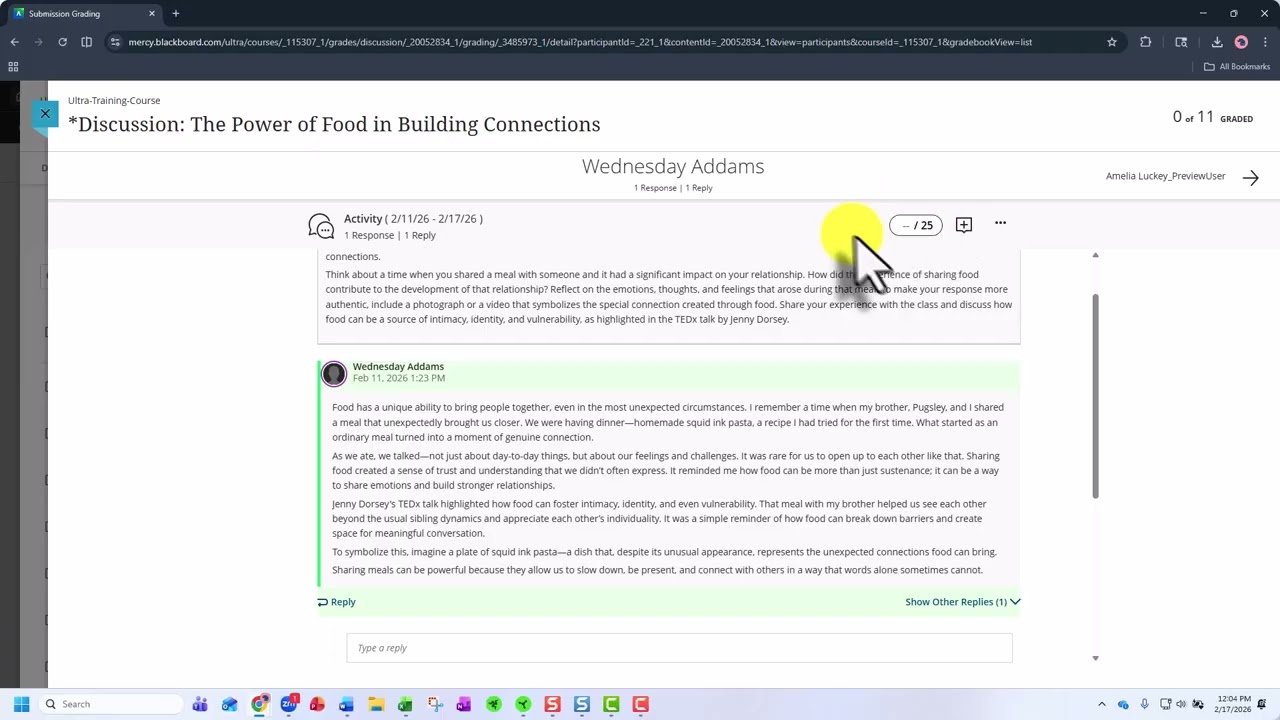Viewport: 1280px width, 720px height.
Task: Open clock showing 12:04 PM
Action: pyautogui.click(x=1235, y=704)
